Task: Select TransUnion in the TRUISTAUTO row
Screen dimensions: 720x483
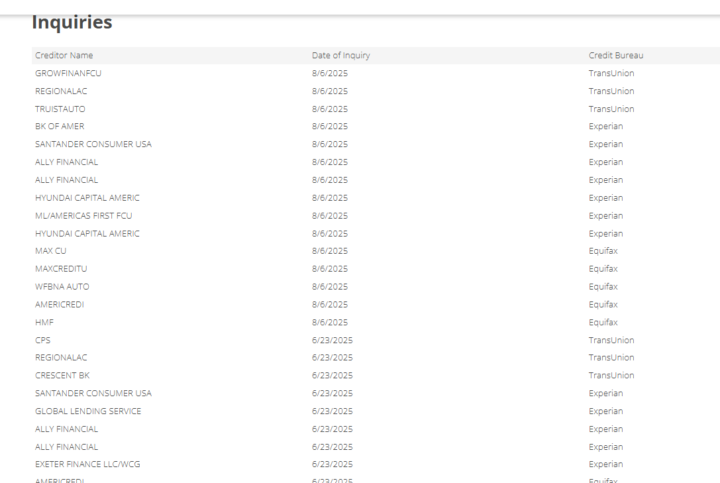Action: pos(611,109)
